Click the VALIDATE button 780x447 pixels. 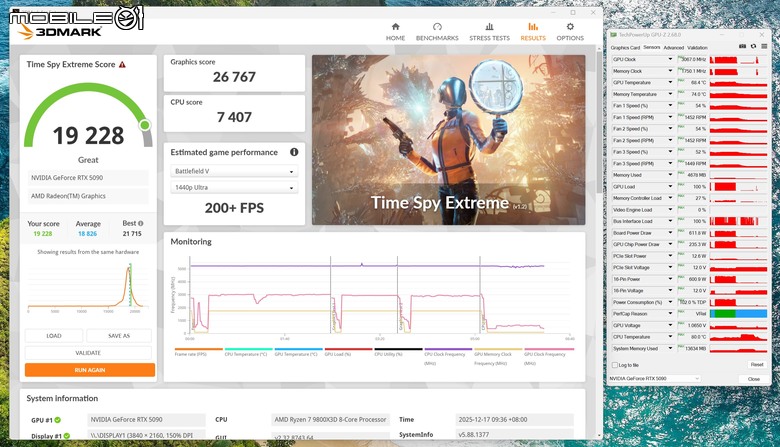point(88,353)
